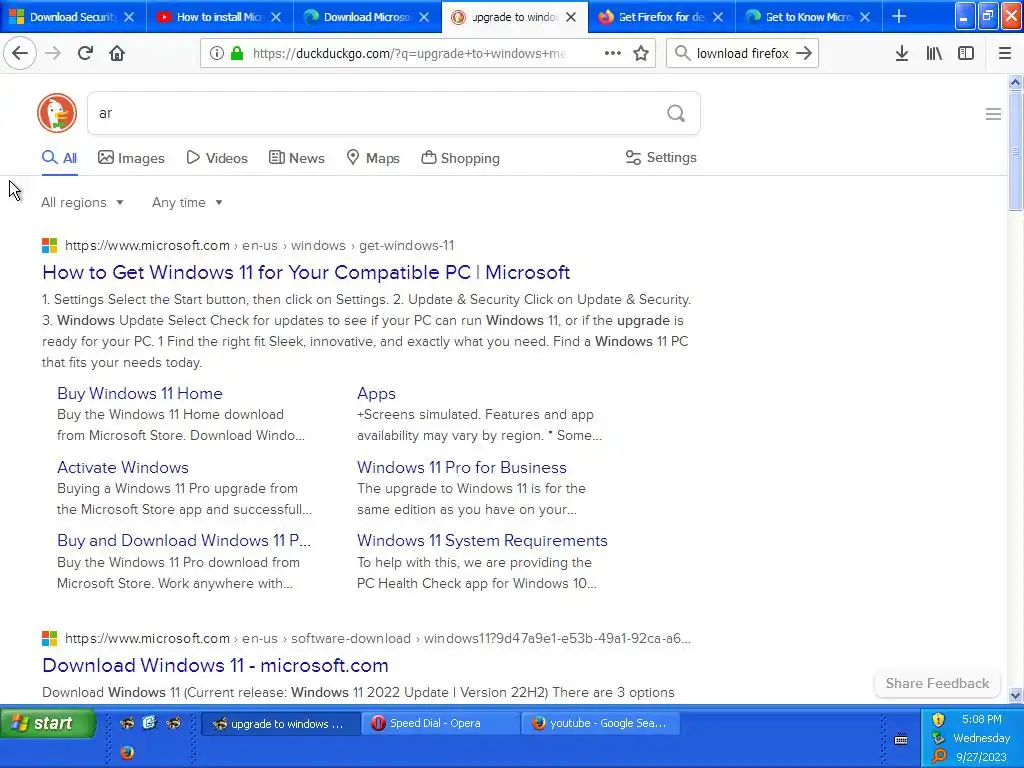Click the green padlock security icon
The width and height of the screenshot is (1024, 768).
pos(237,53)
